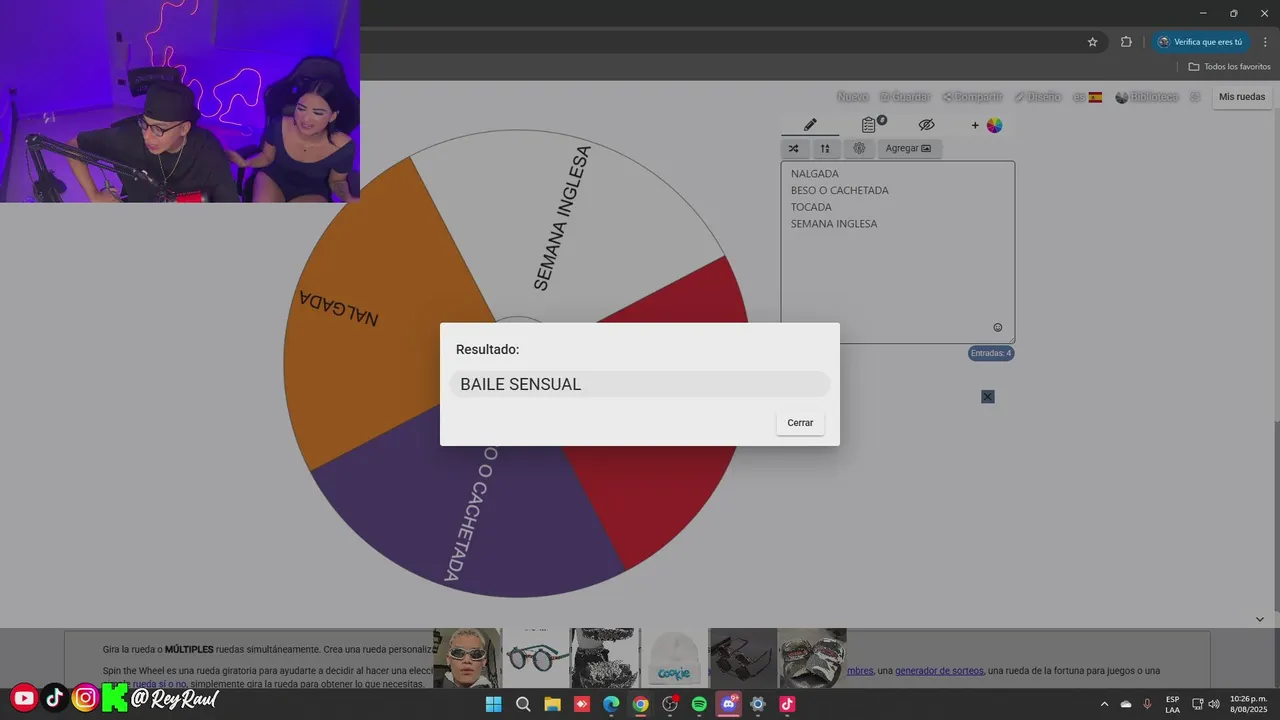Image resolution: width=1280 pixels, height=720 pixels.
Task: Open advanced entry options gear
Action: tap(858, 148)
